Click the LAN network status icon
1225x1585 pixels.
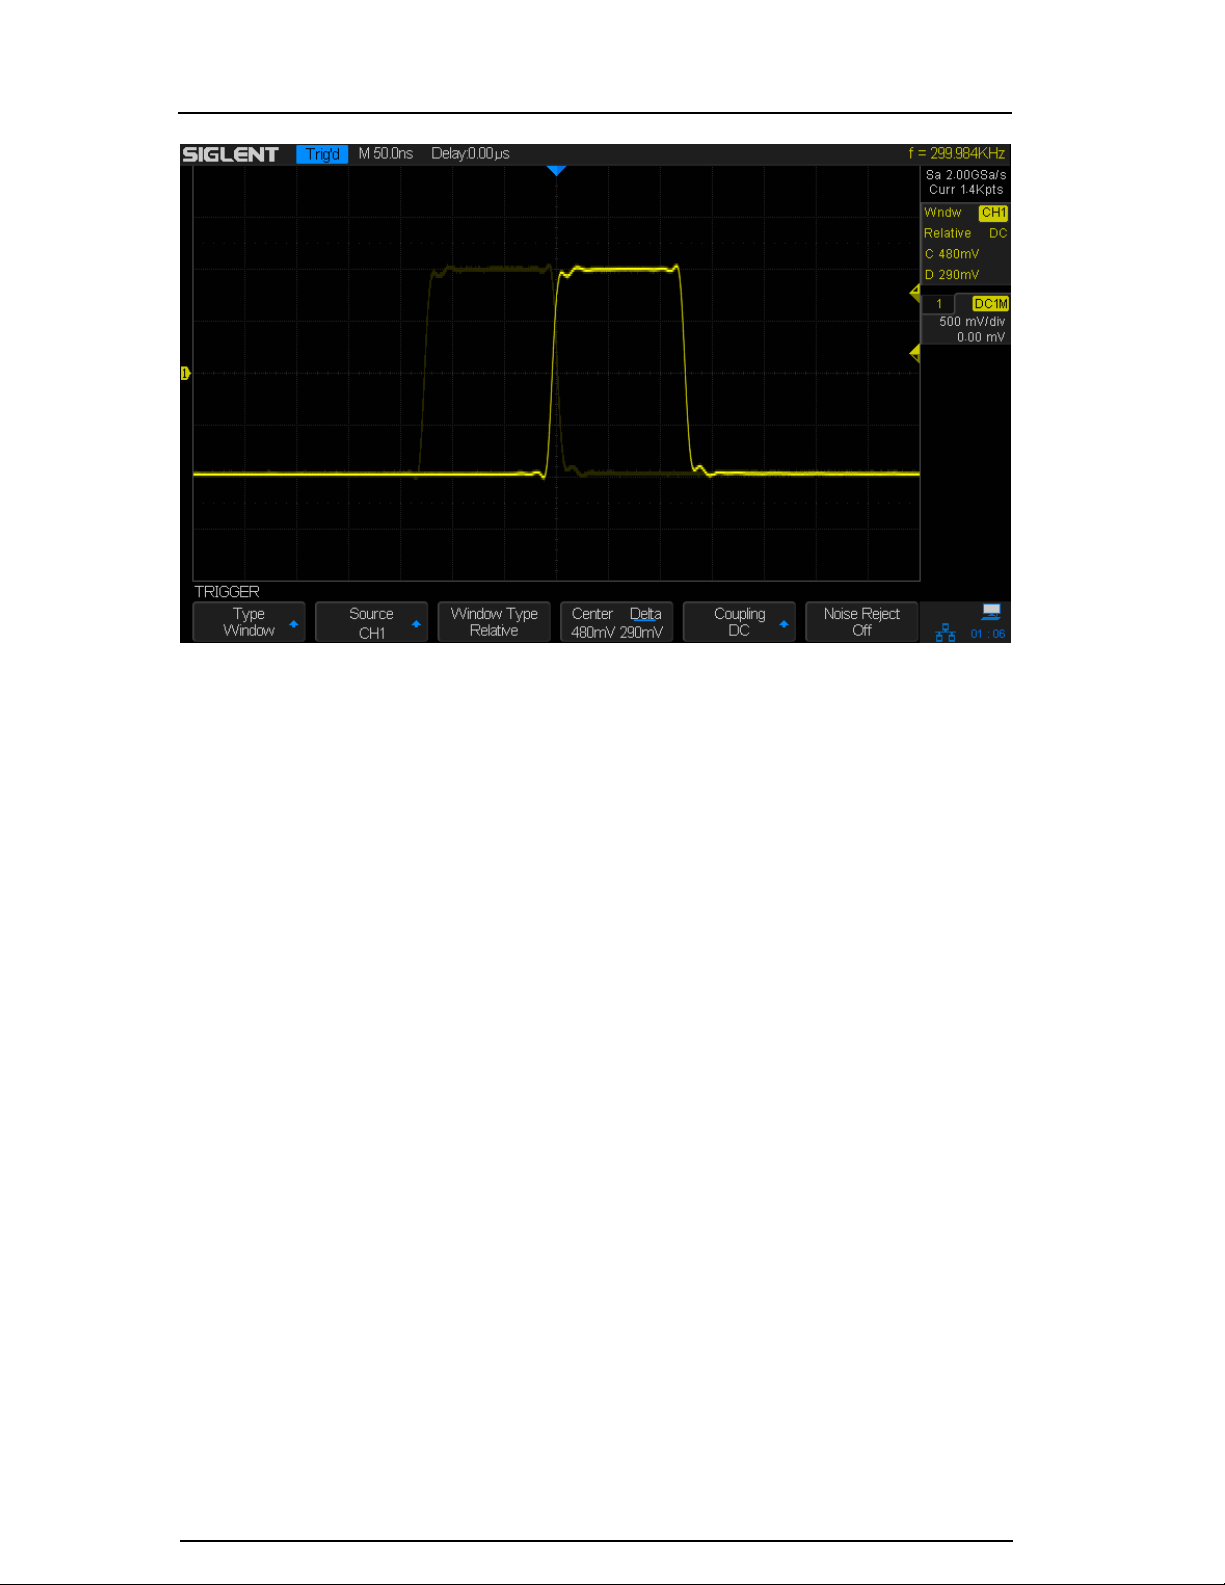pyautogui.click(x=945, y=633)
